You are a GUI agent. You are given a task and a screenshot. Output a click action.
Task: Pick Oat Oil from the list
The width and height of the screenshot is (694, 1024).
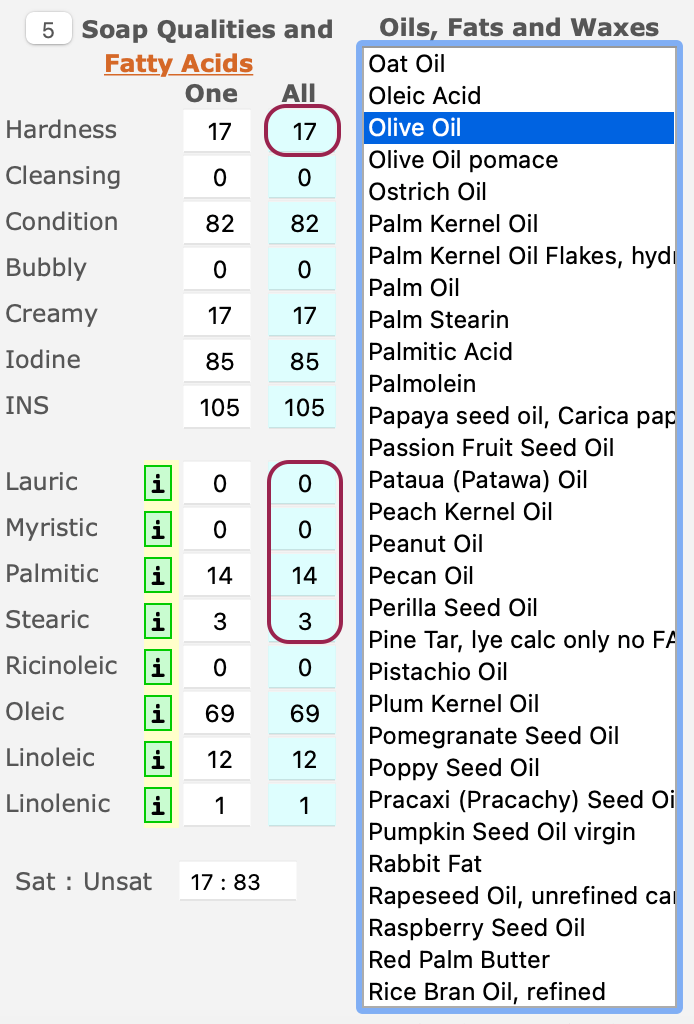pyautogui.click(x=407, y=64)
